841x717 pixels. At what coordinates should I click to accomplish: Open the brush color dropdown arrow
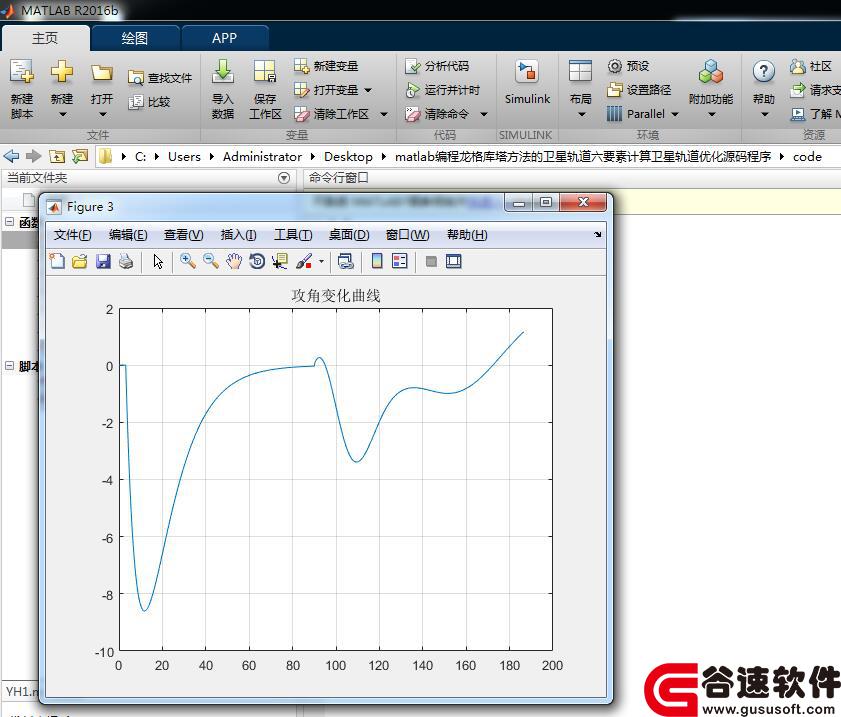[x=321, y=261]
